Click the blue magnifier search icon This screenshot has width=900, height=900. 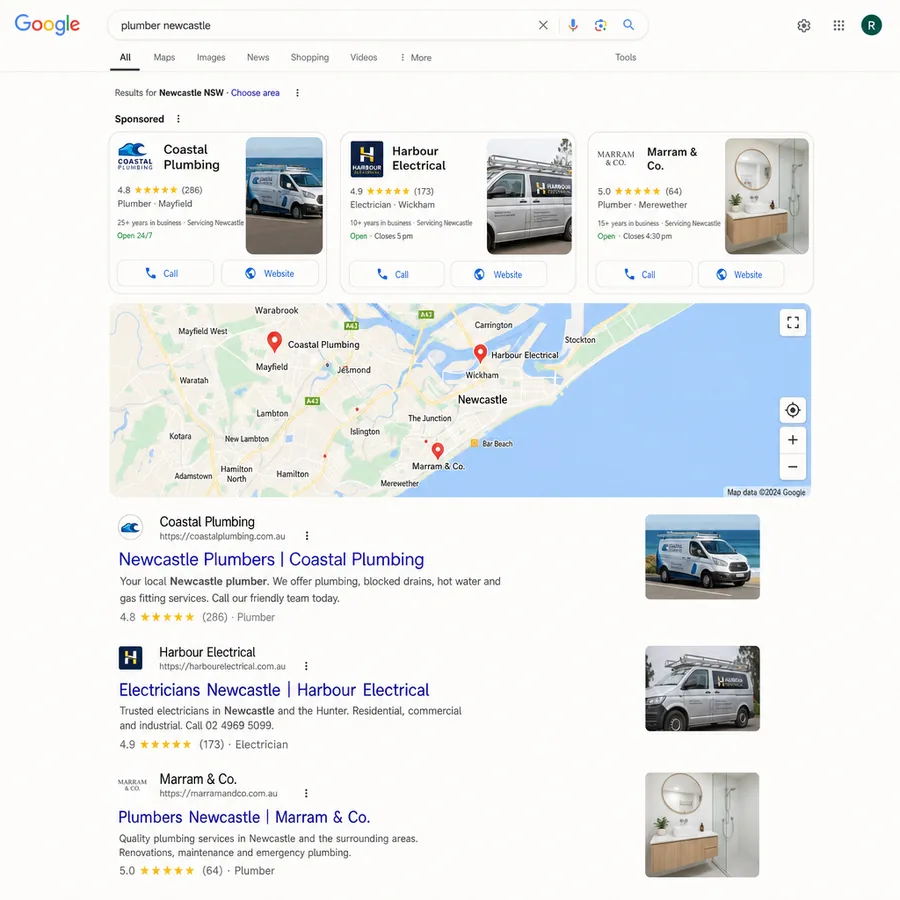click(629, 25)
